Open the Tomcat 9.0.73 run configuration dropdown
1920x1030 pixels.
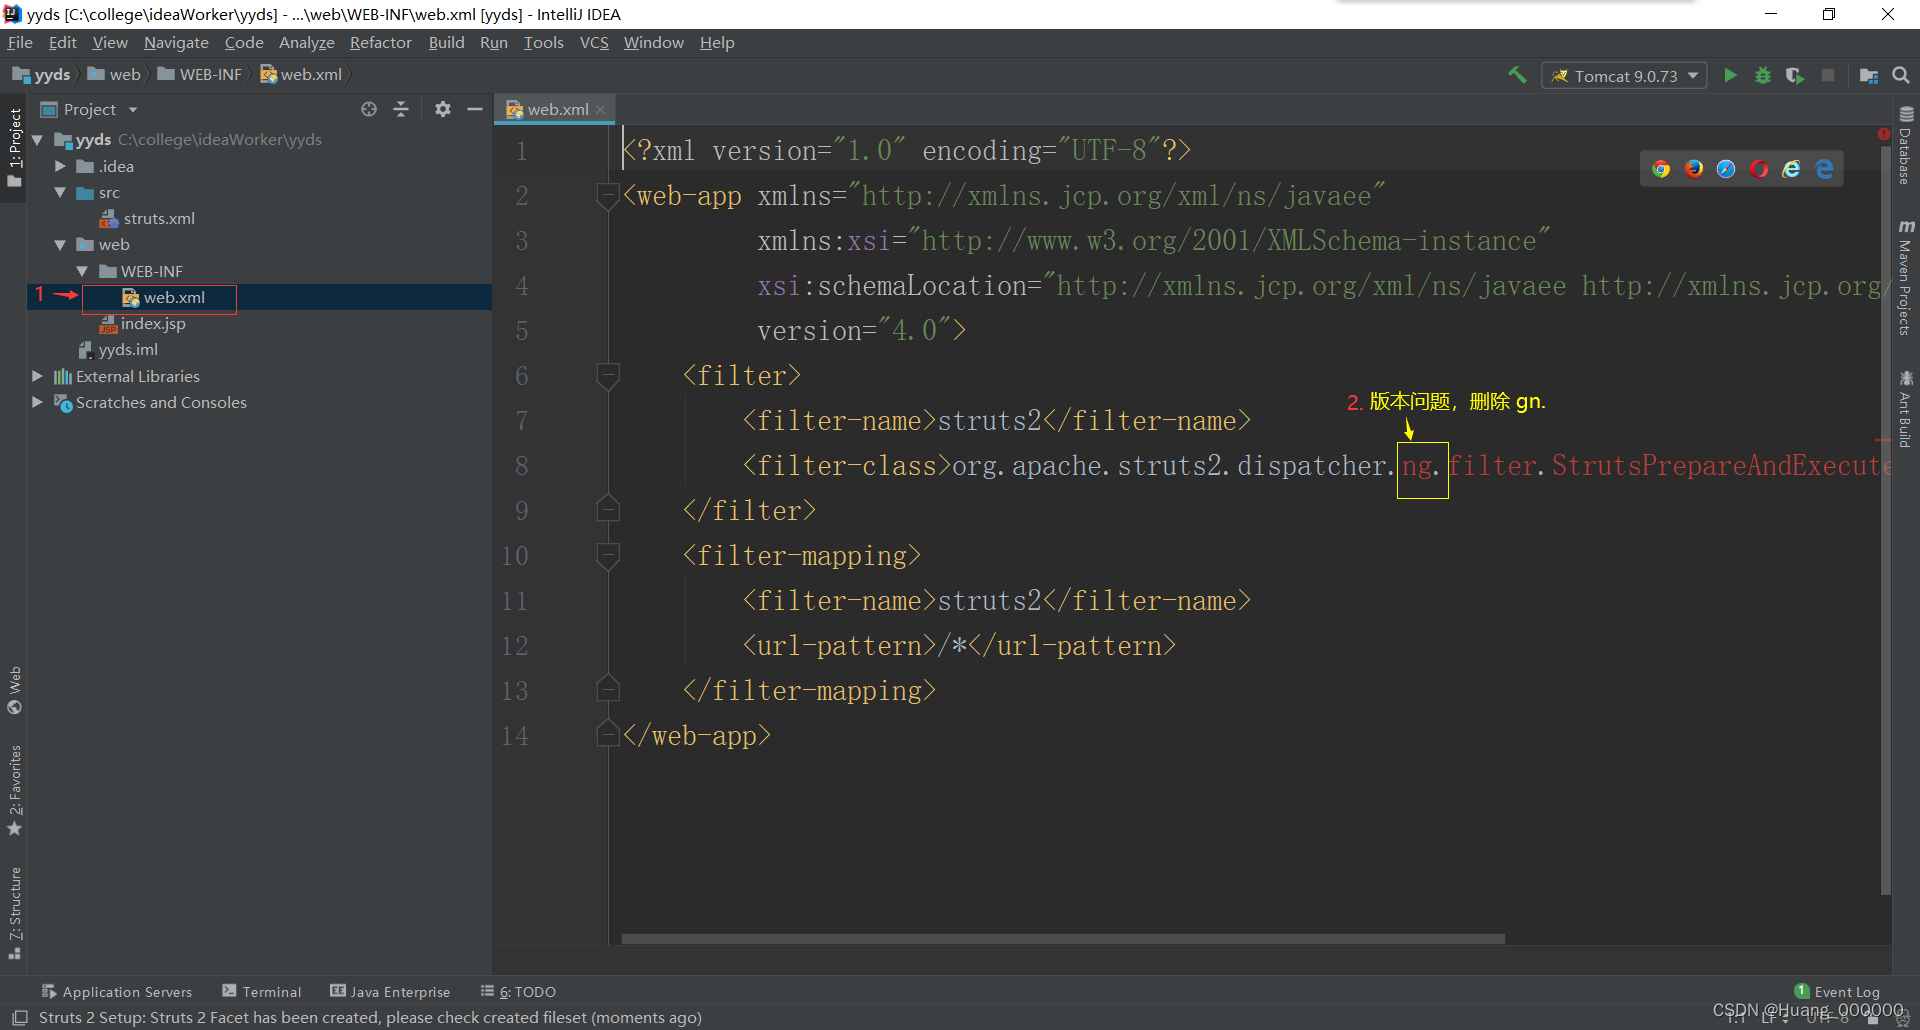coord(1624,76)
